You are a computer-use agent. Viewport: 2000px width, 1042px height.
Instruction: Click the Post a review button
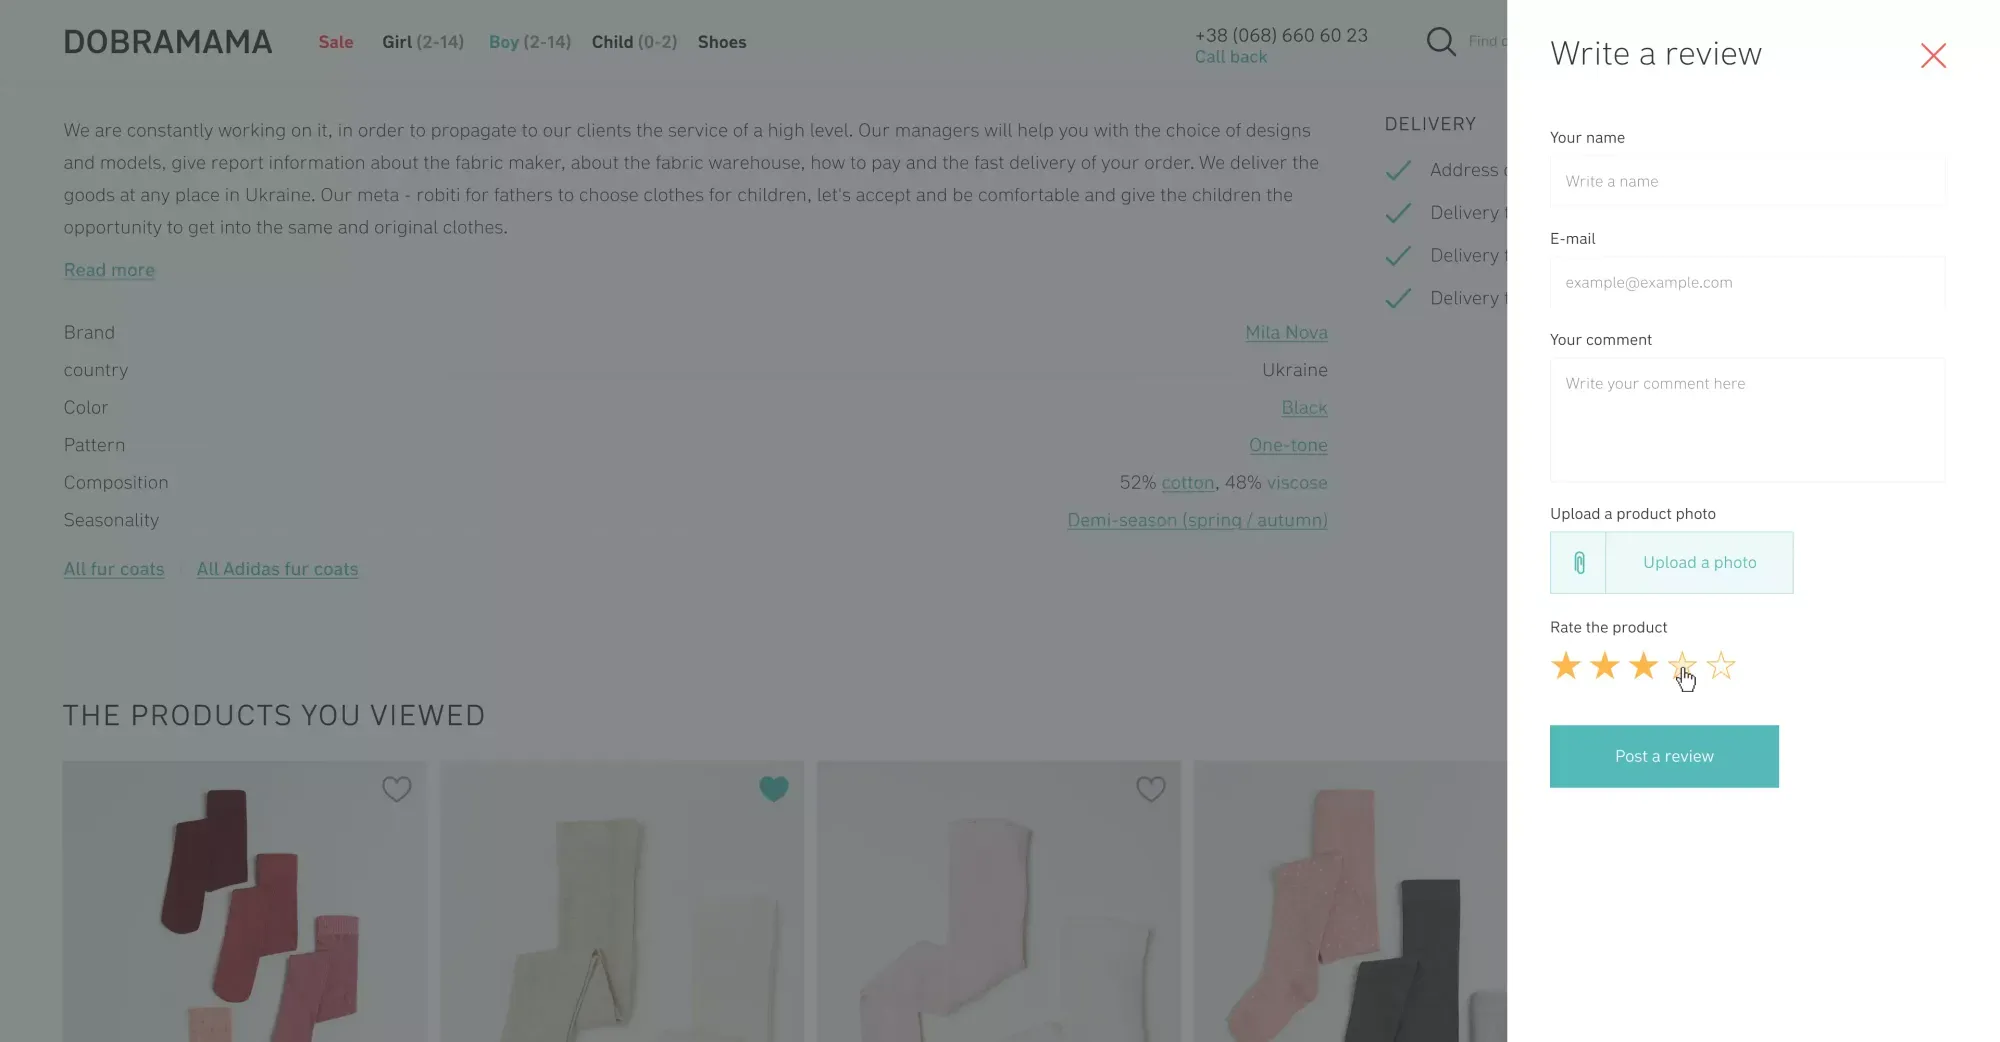1663,756
